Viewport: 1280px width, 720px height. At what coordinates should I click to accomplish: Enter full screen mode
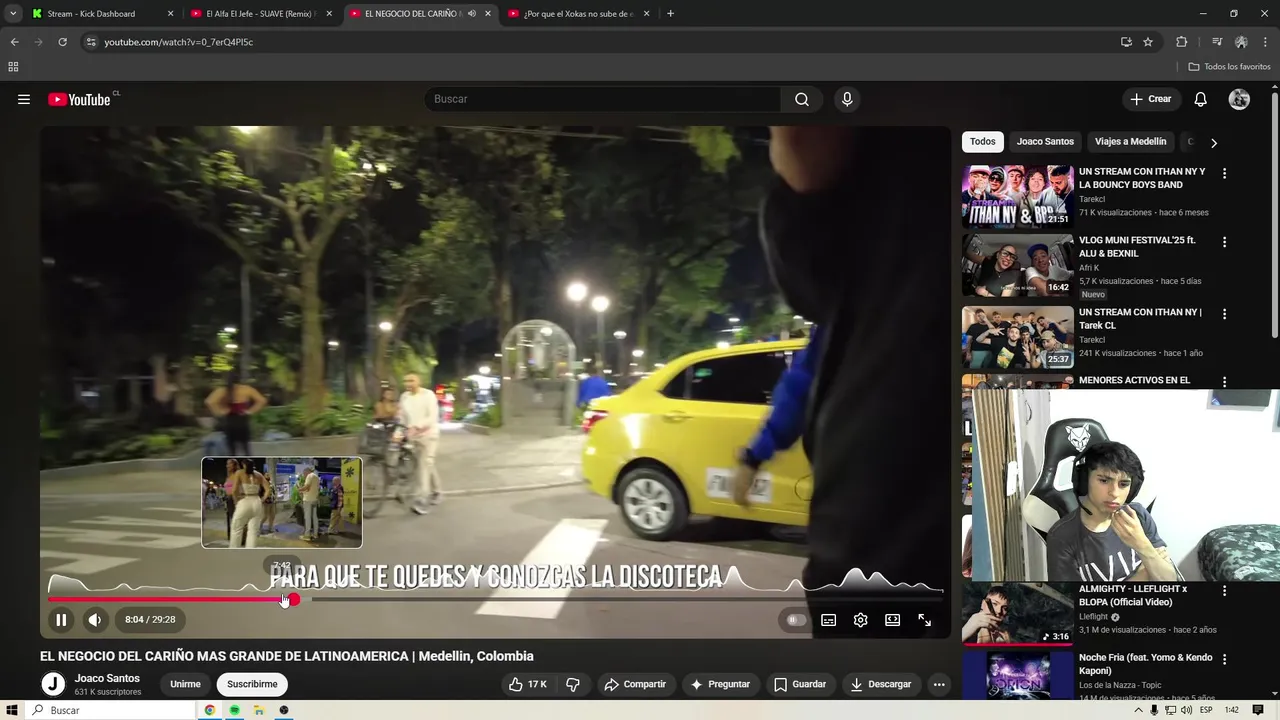(924, 620)
